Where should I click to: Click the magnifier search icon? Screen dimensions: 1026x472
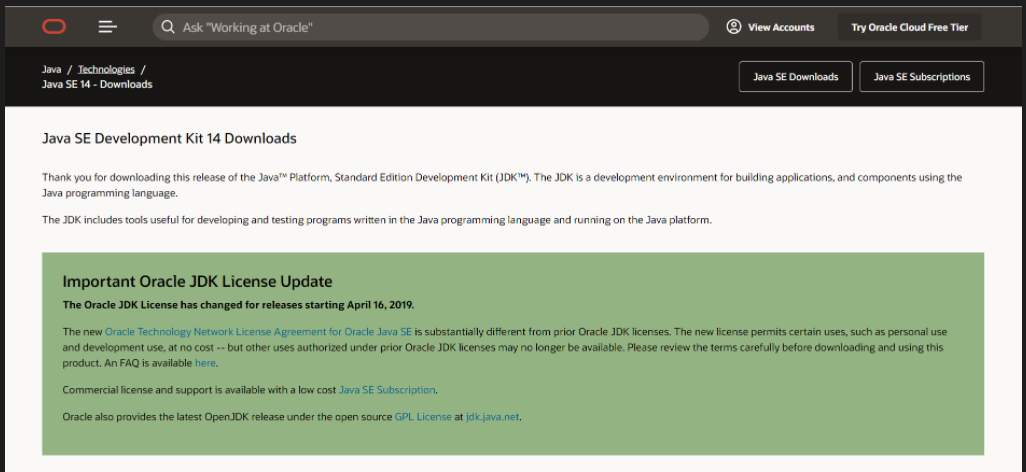pos(168,27)
